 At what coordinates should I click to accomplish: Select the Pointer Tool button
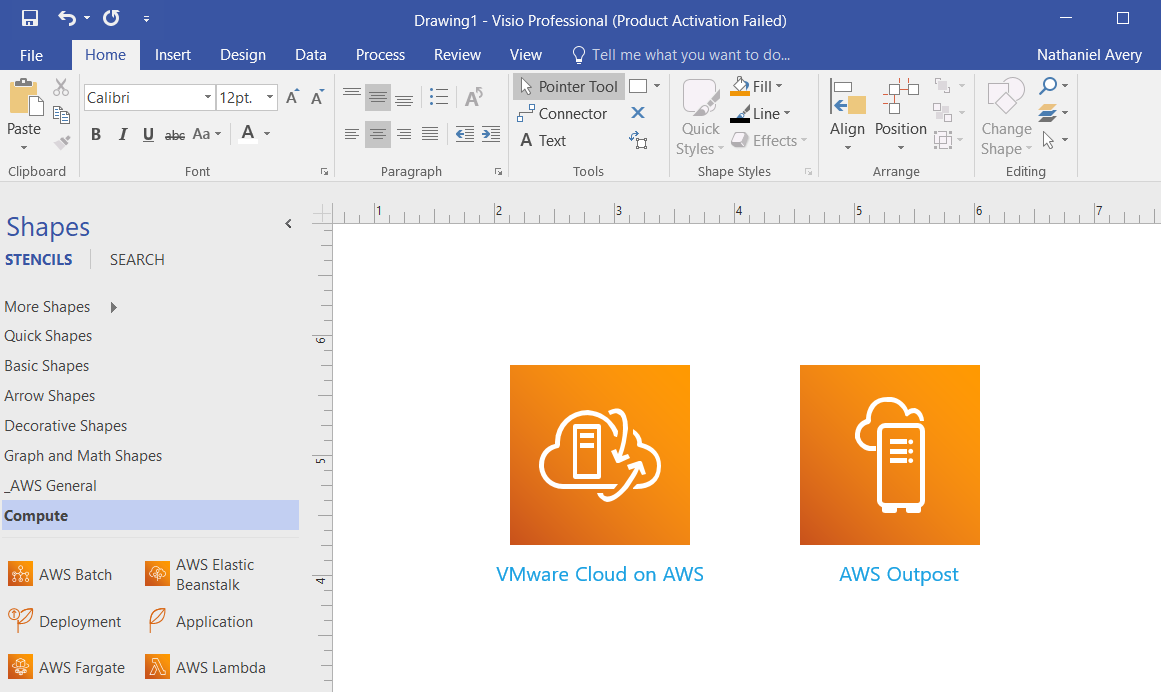(x=569, y=87)
